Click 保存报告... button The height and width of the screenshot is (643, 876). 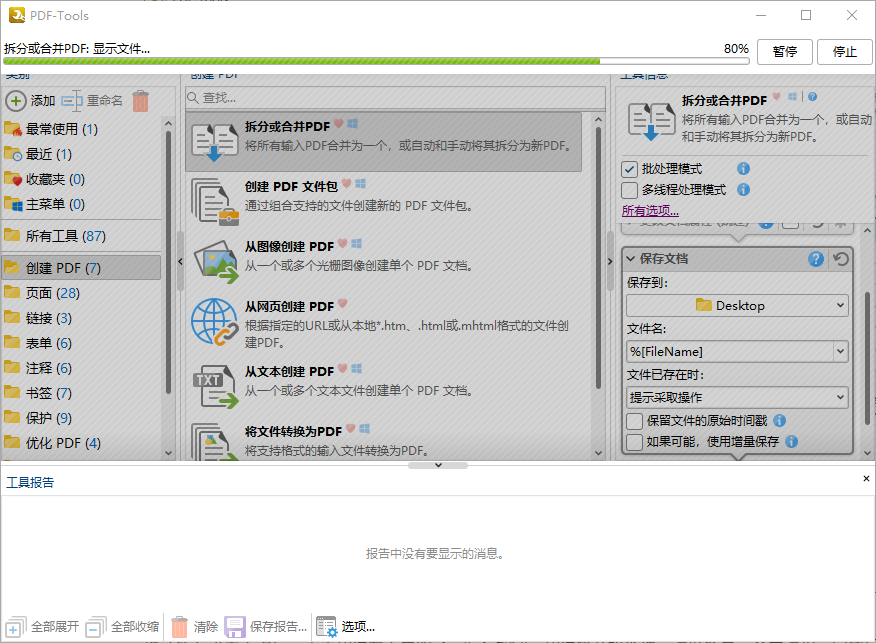pos(266,627)
